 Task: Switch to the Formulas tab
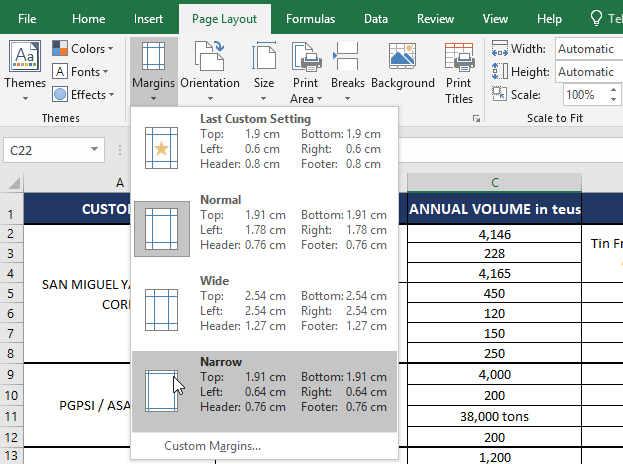point(310,19)
